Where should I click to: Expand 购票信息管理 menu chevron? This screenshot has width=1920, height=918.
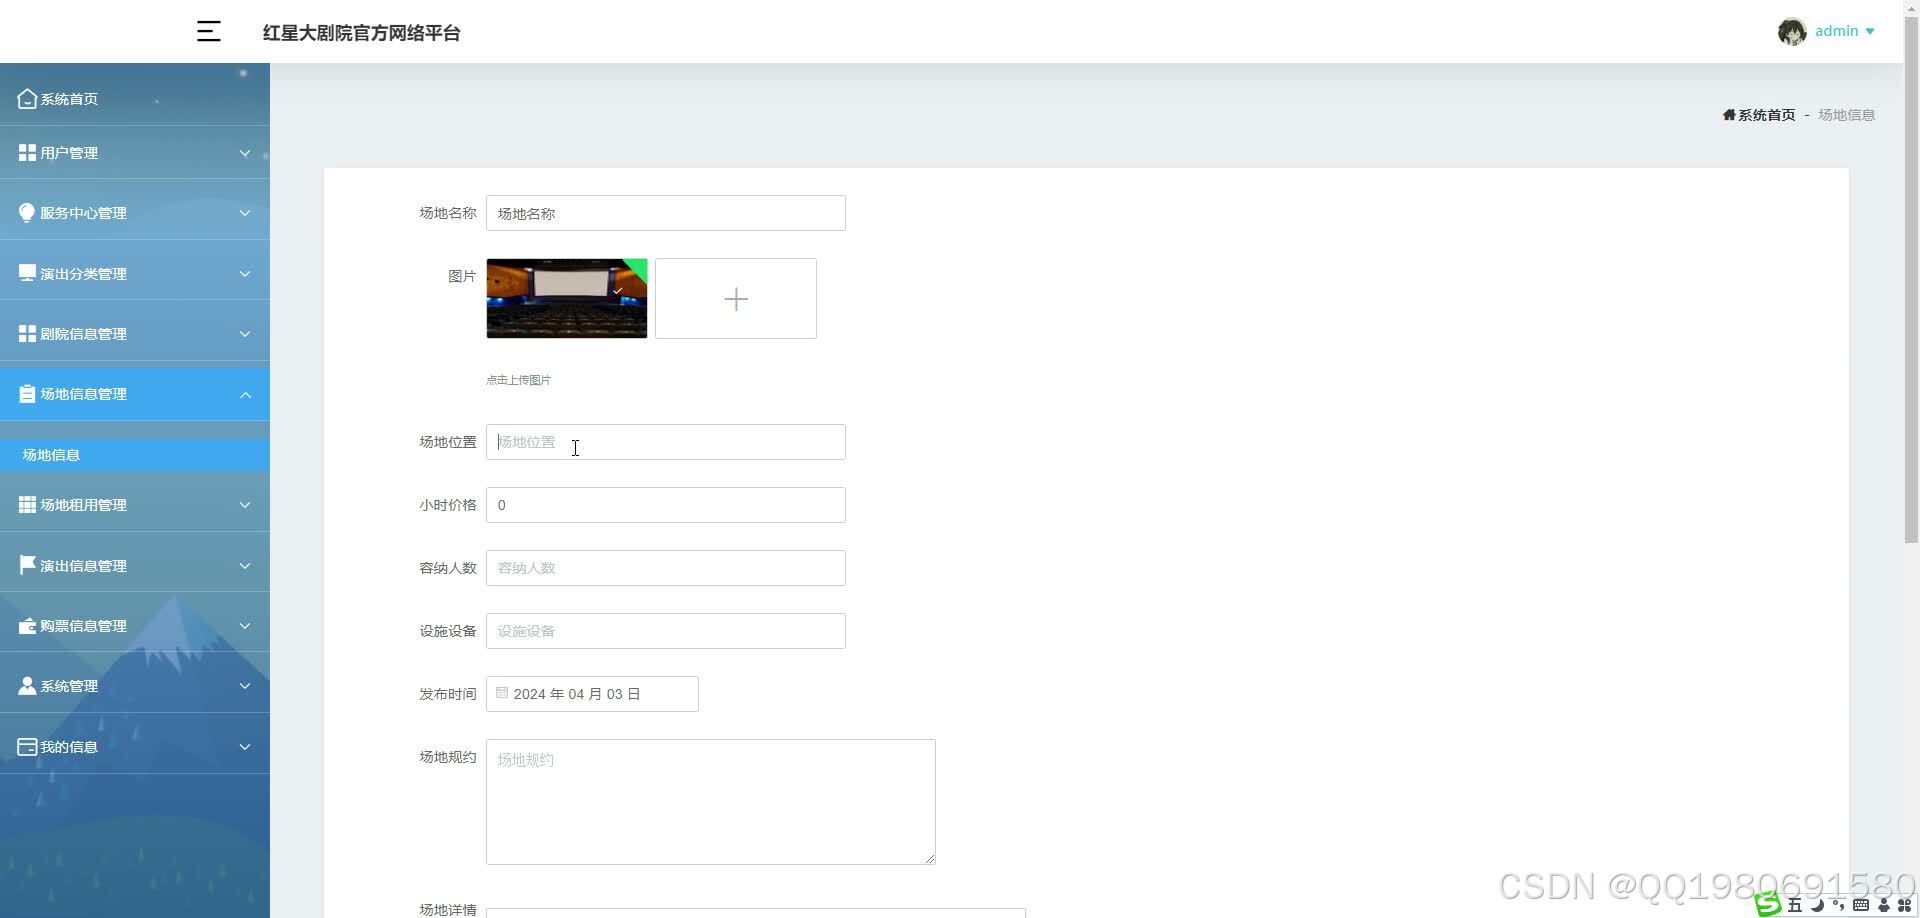point(245,626)
